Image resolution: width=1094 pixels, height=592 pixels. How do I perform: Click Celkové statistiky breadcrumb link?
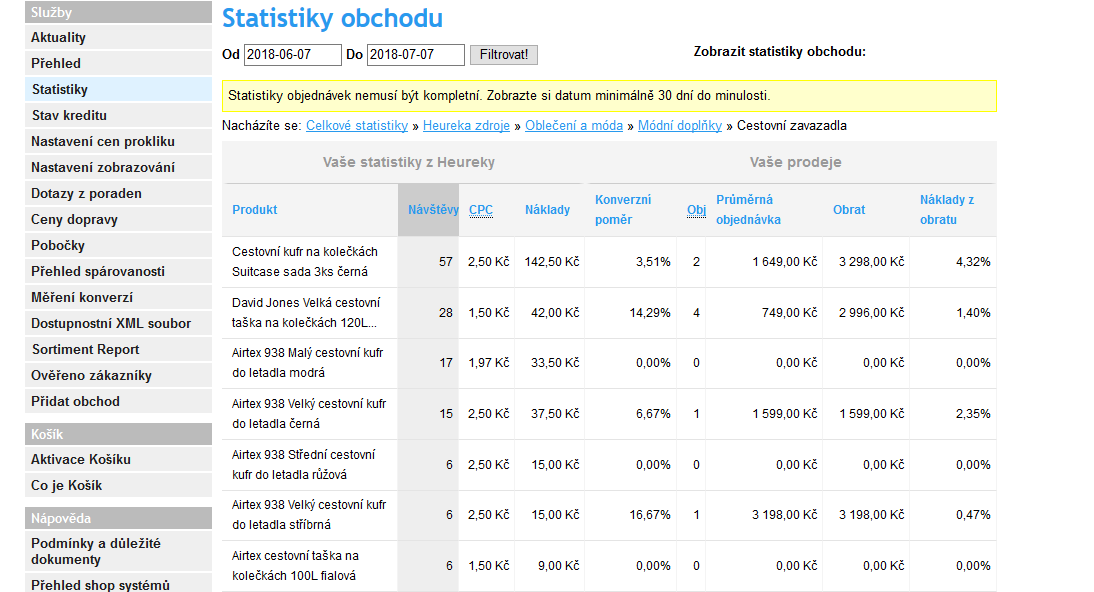pyautogui.click(x=357, y=126)
